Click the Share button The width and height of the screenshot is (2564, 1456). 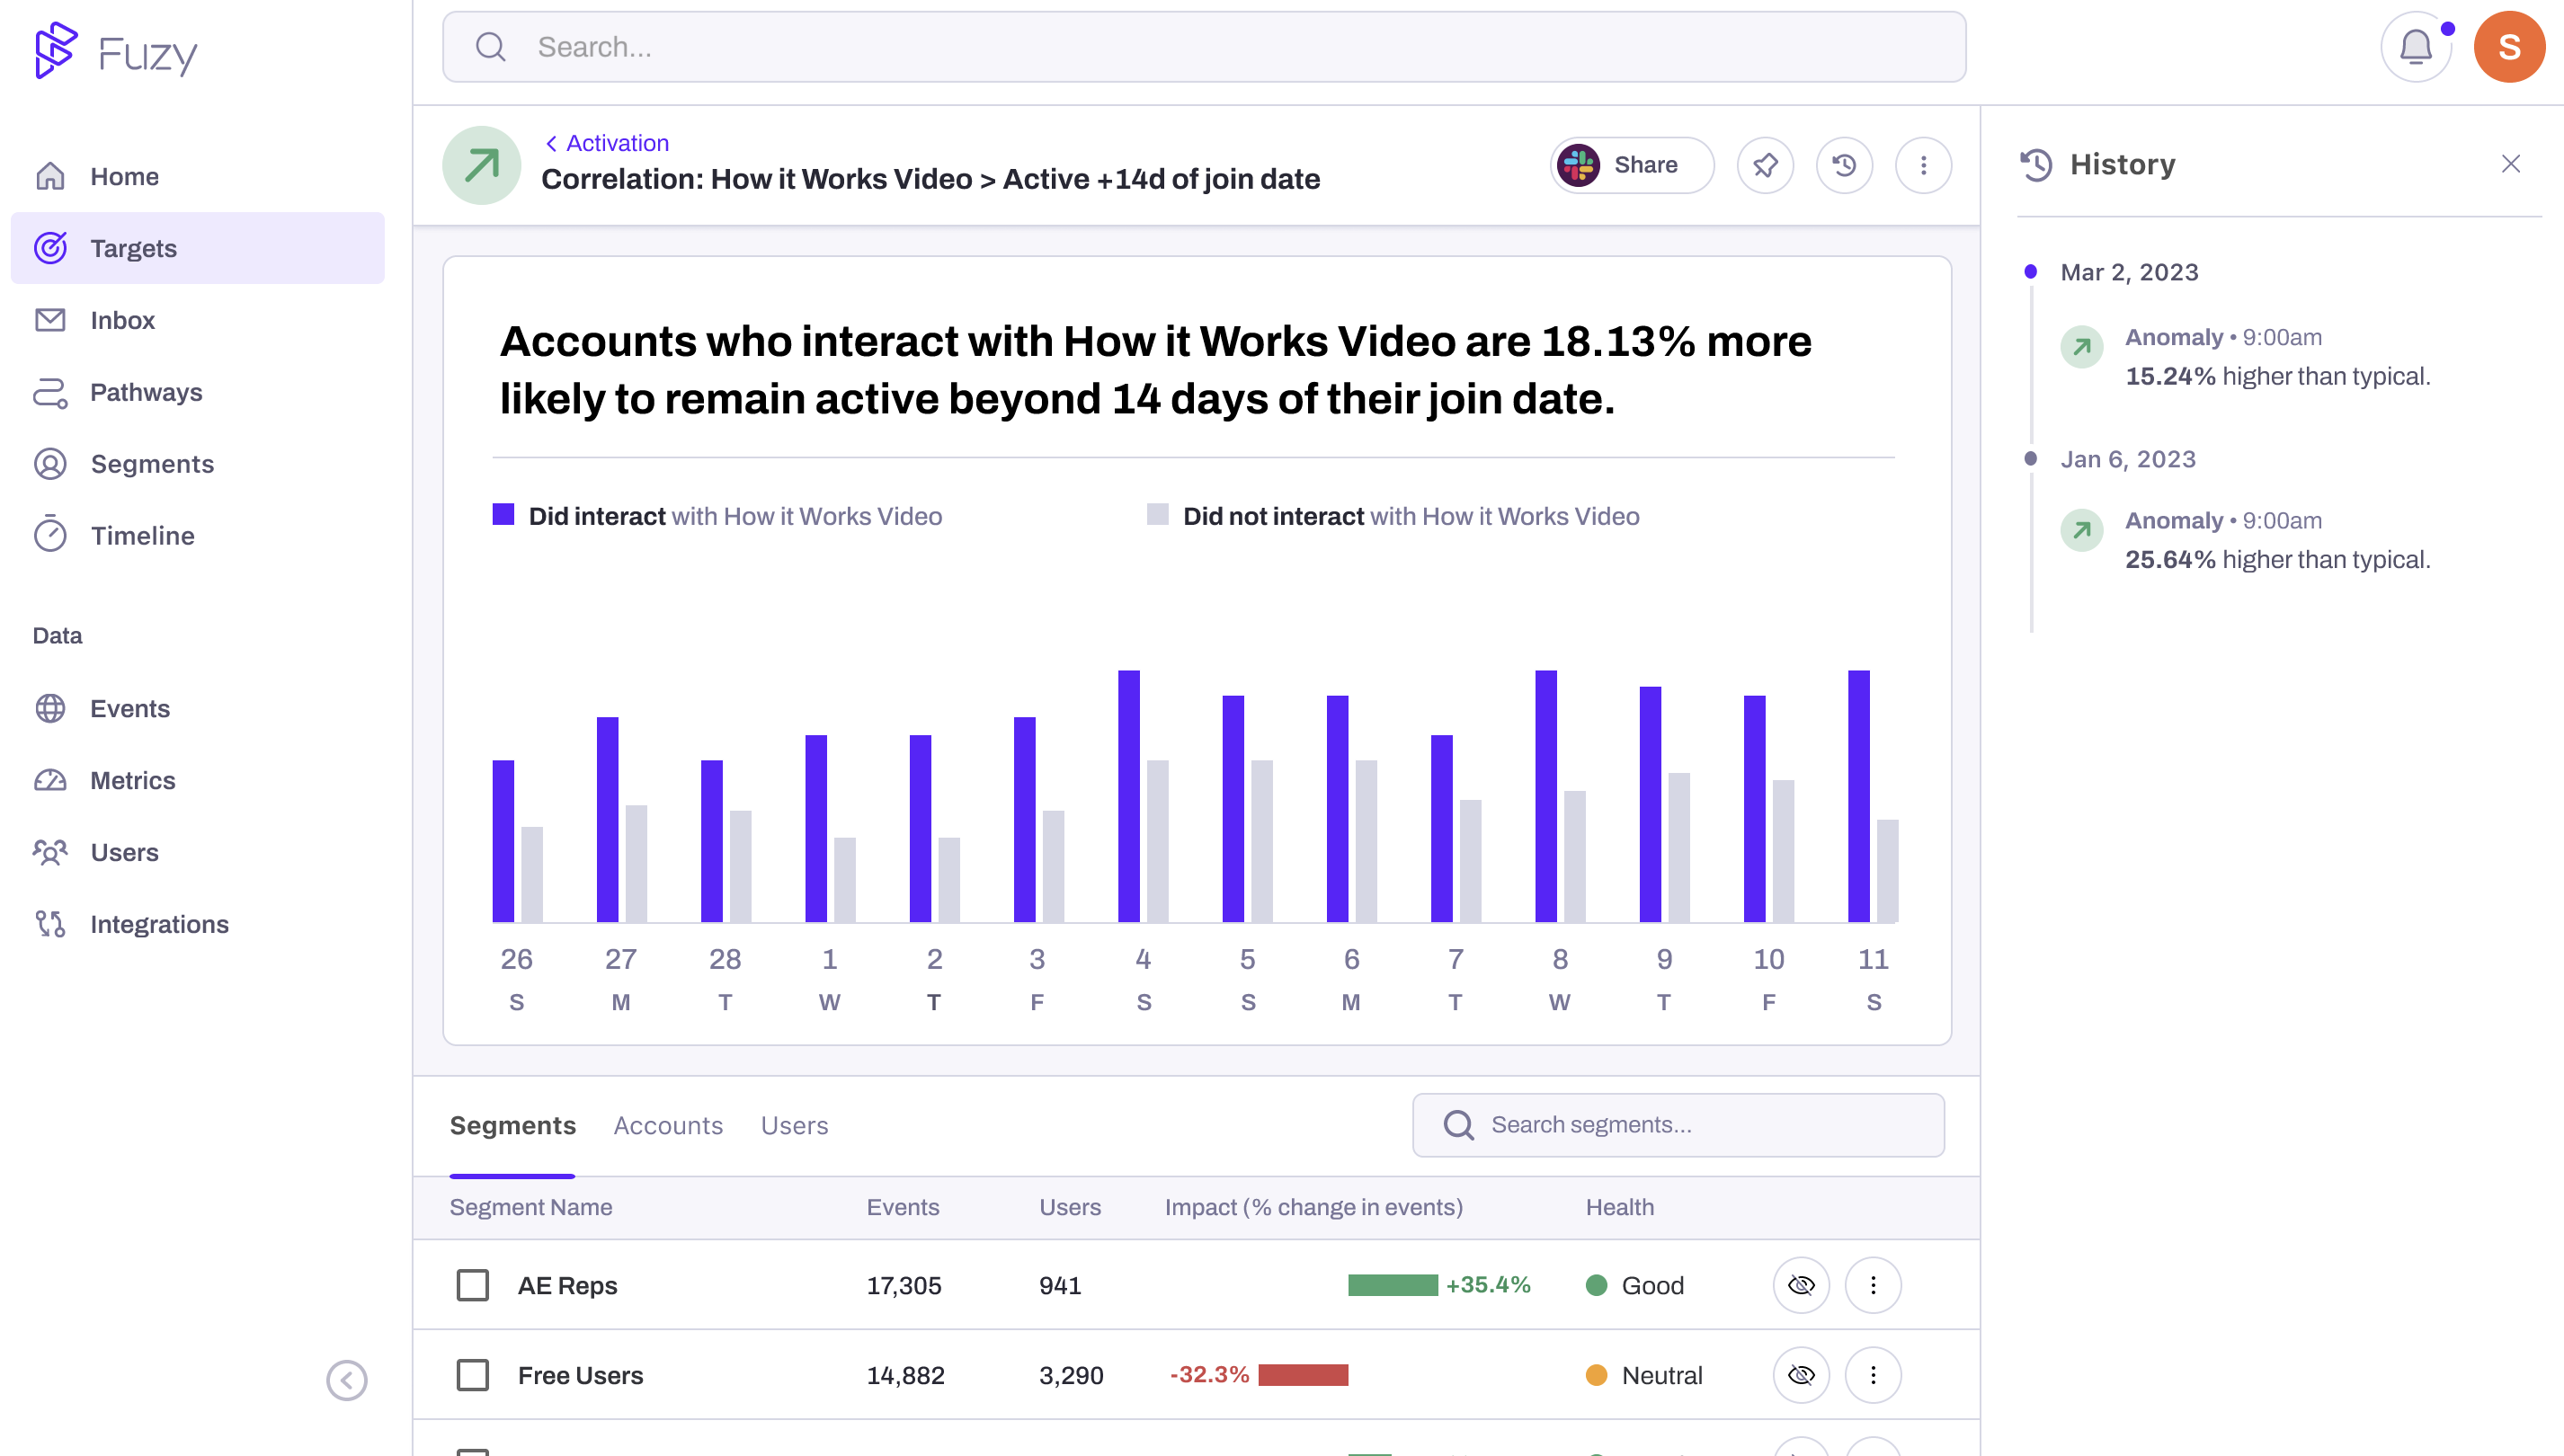1631,165
